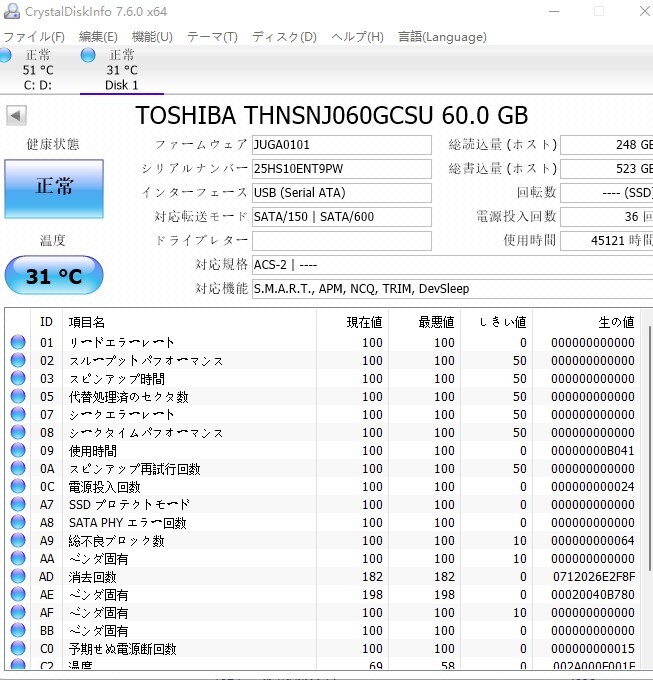
Task: Click the status circle icon for Disk 1
Action: tap(88, 55)
